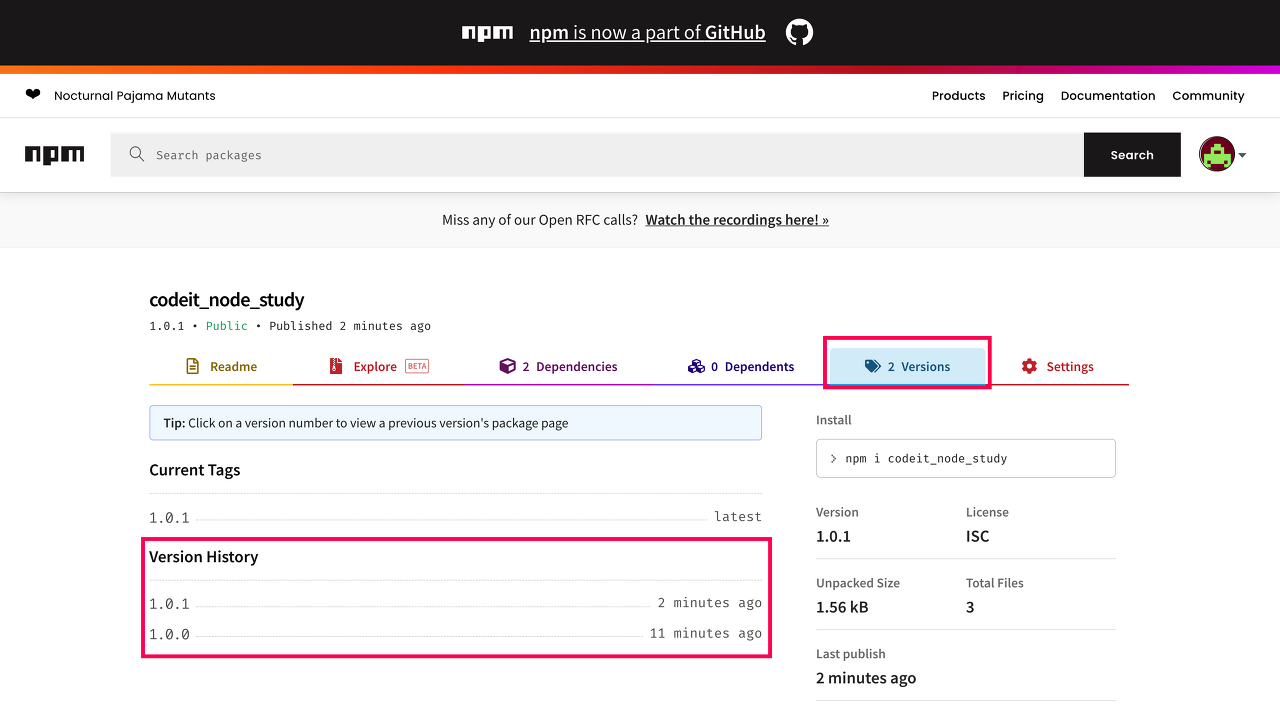Screen dimensions: 1280x707
Task: Open version 1.0.1 under Current Tags
Action: click(169, 517)
